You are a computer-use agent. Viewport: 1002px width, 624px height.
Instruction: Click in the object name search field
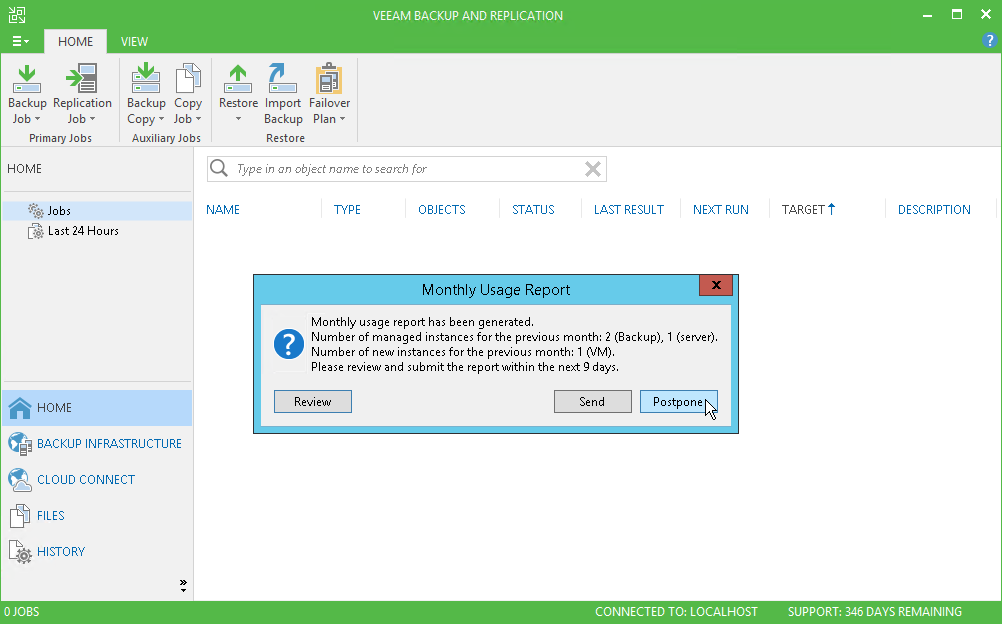click(x=406, y=169)
